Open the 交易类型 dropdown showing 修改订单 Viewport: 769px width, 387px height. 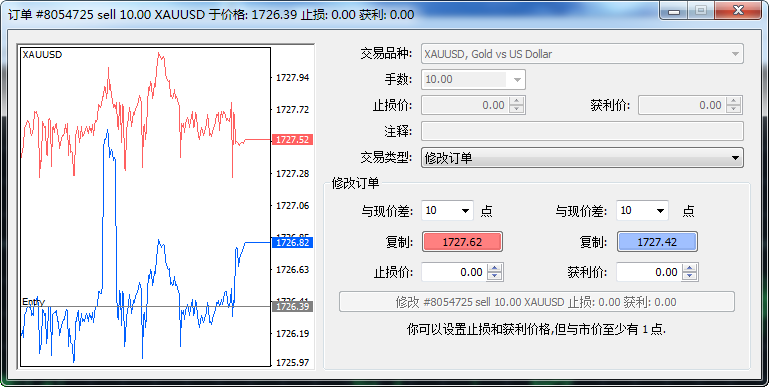582,158
